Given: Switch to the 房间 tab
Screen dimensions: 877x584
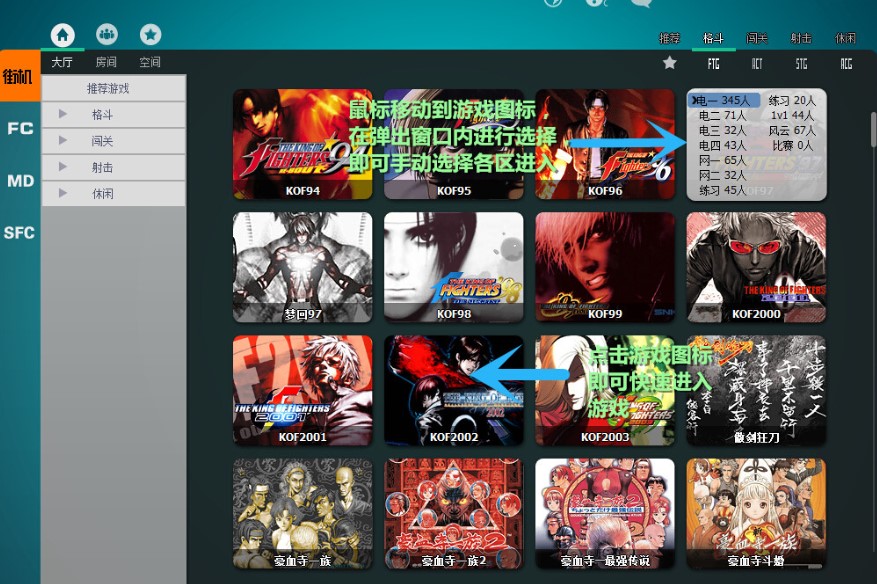Looking at the screenshot, I should (106, 62).
